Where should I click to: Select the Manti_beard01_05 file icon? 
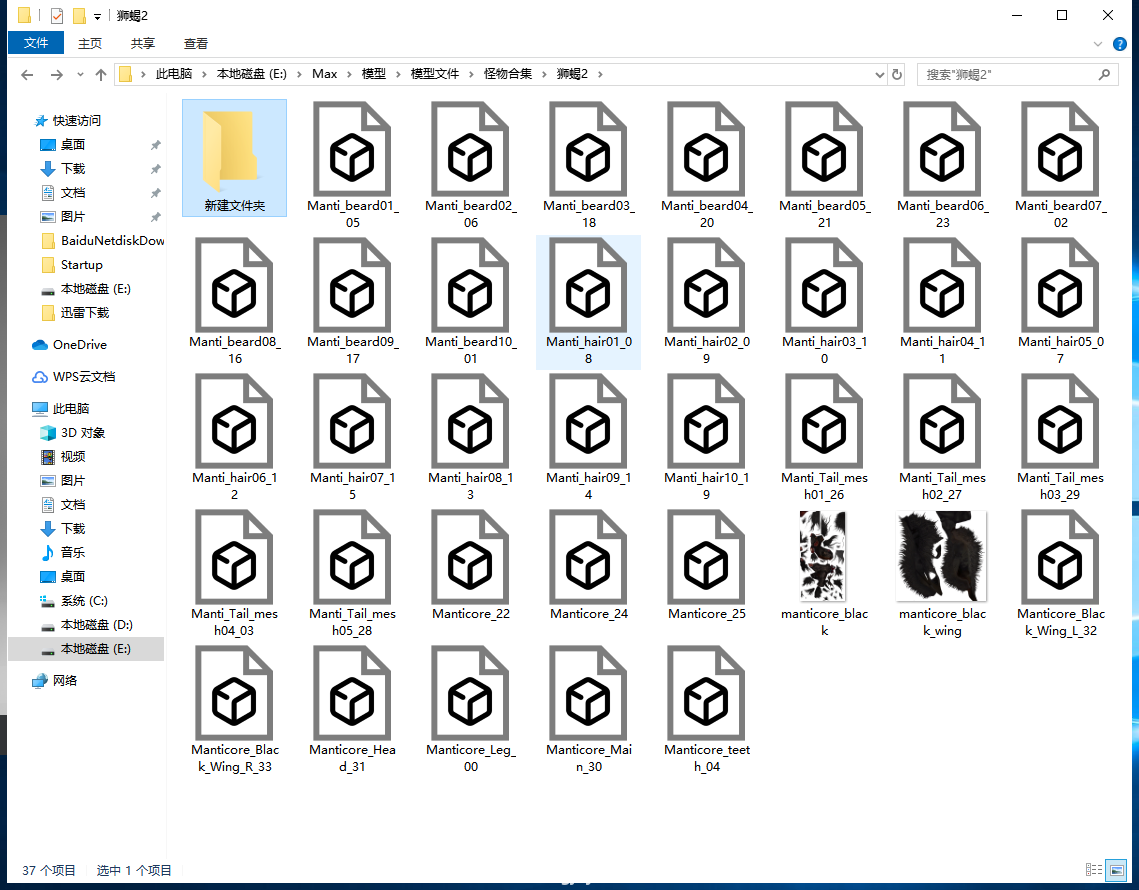point(352,149)
